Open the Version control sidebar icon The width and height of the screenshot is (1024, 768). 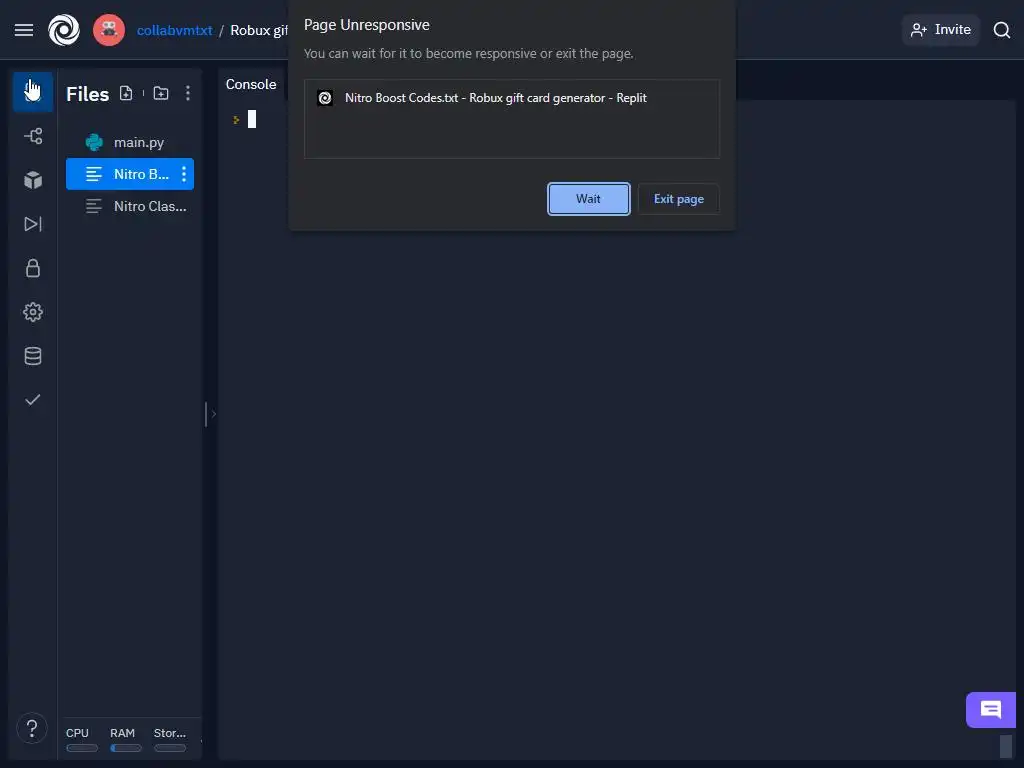pos(33,136)
